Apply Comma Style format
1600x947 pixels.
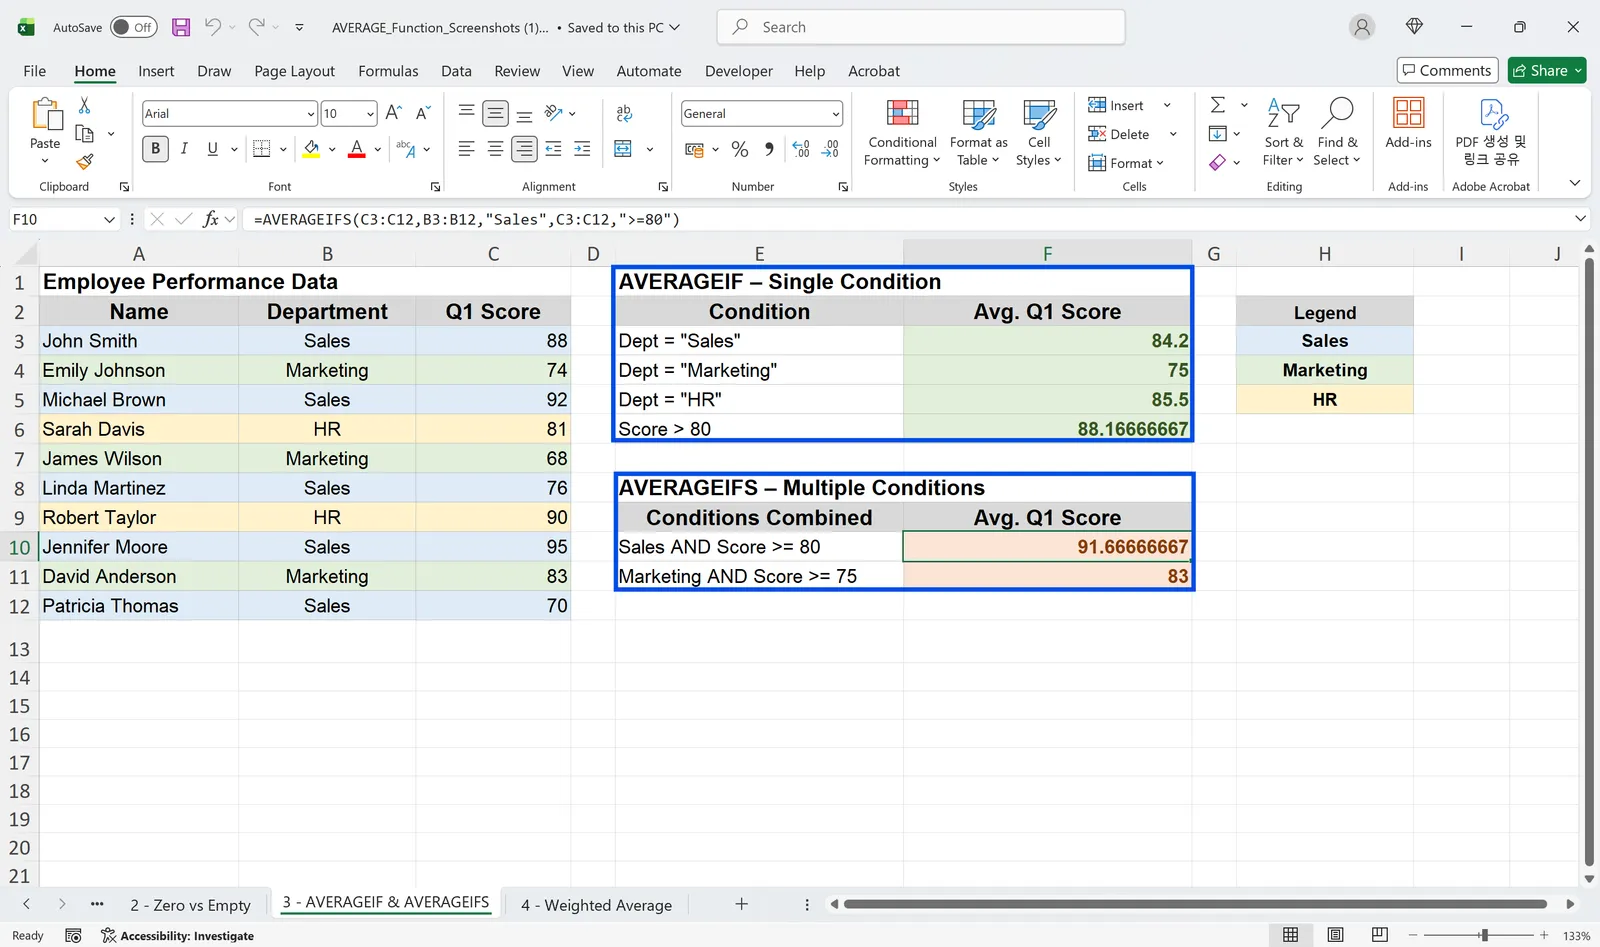point(769,149)
